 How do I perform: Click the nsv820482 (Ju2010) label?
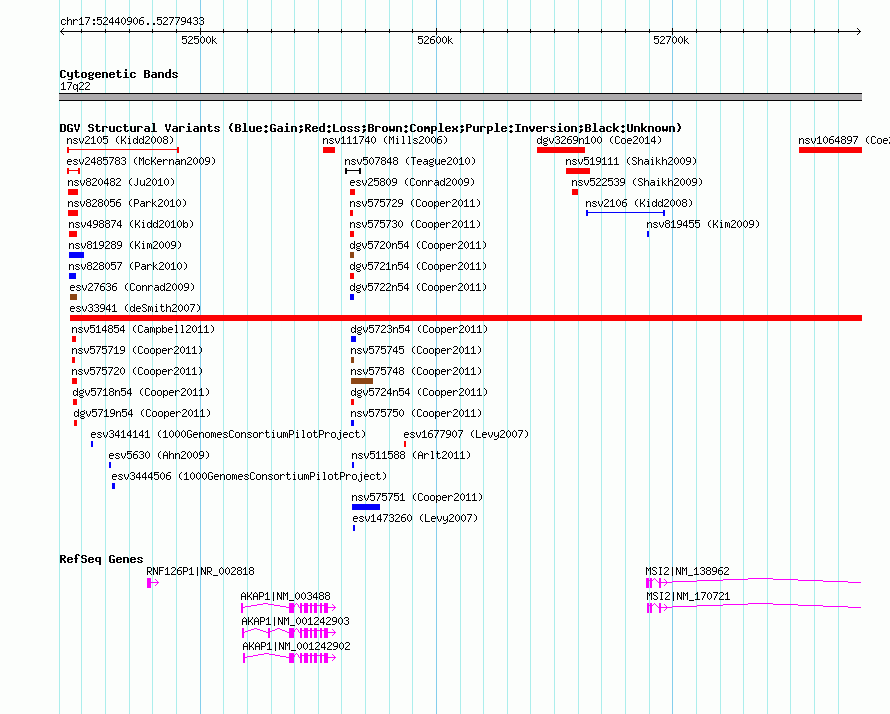121,182
